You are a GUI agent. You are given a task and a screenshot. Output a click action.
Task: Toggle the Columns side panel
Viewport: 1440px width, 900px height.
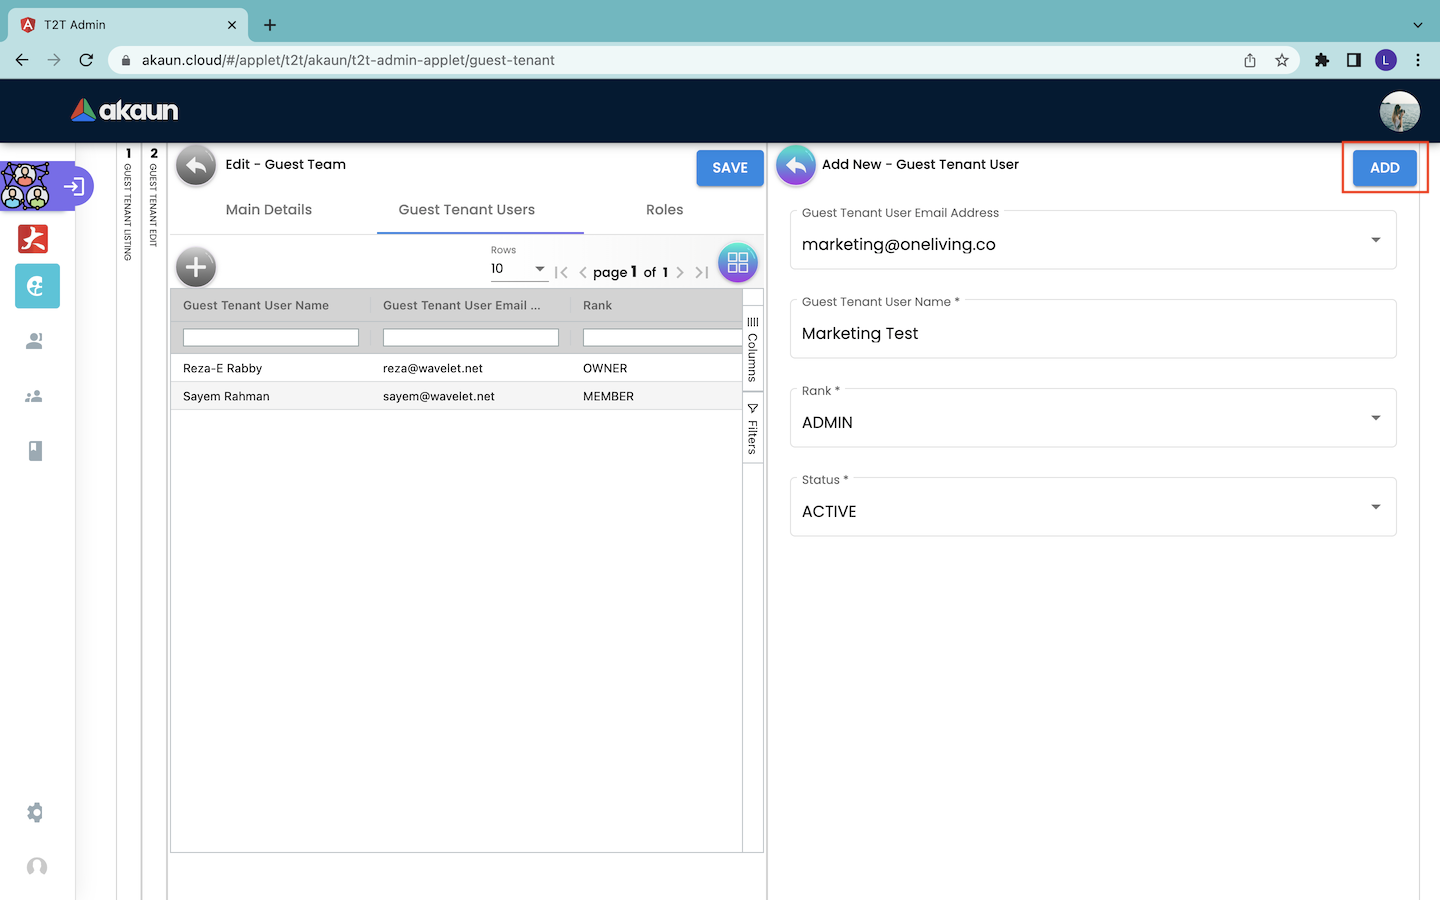coord(753,349)
